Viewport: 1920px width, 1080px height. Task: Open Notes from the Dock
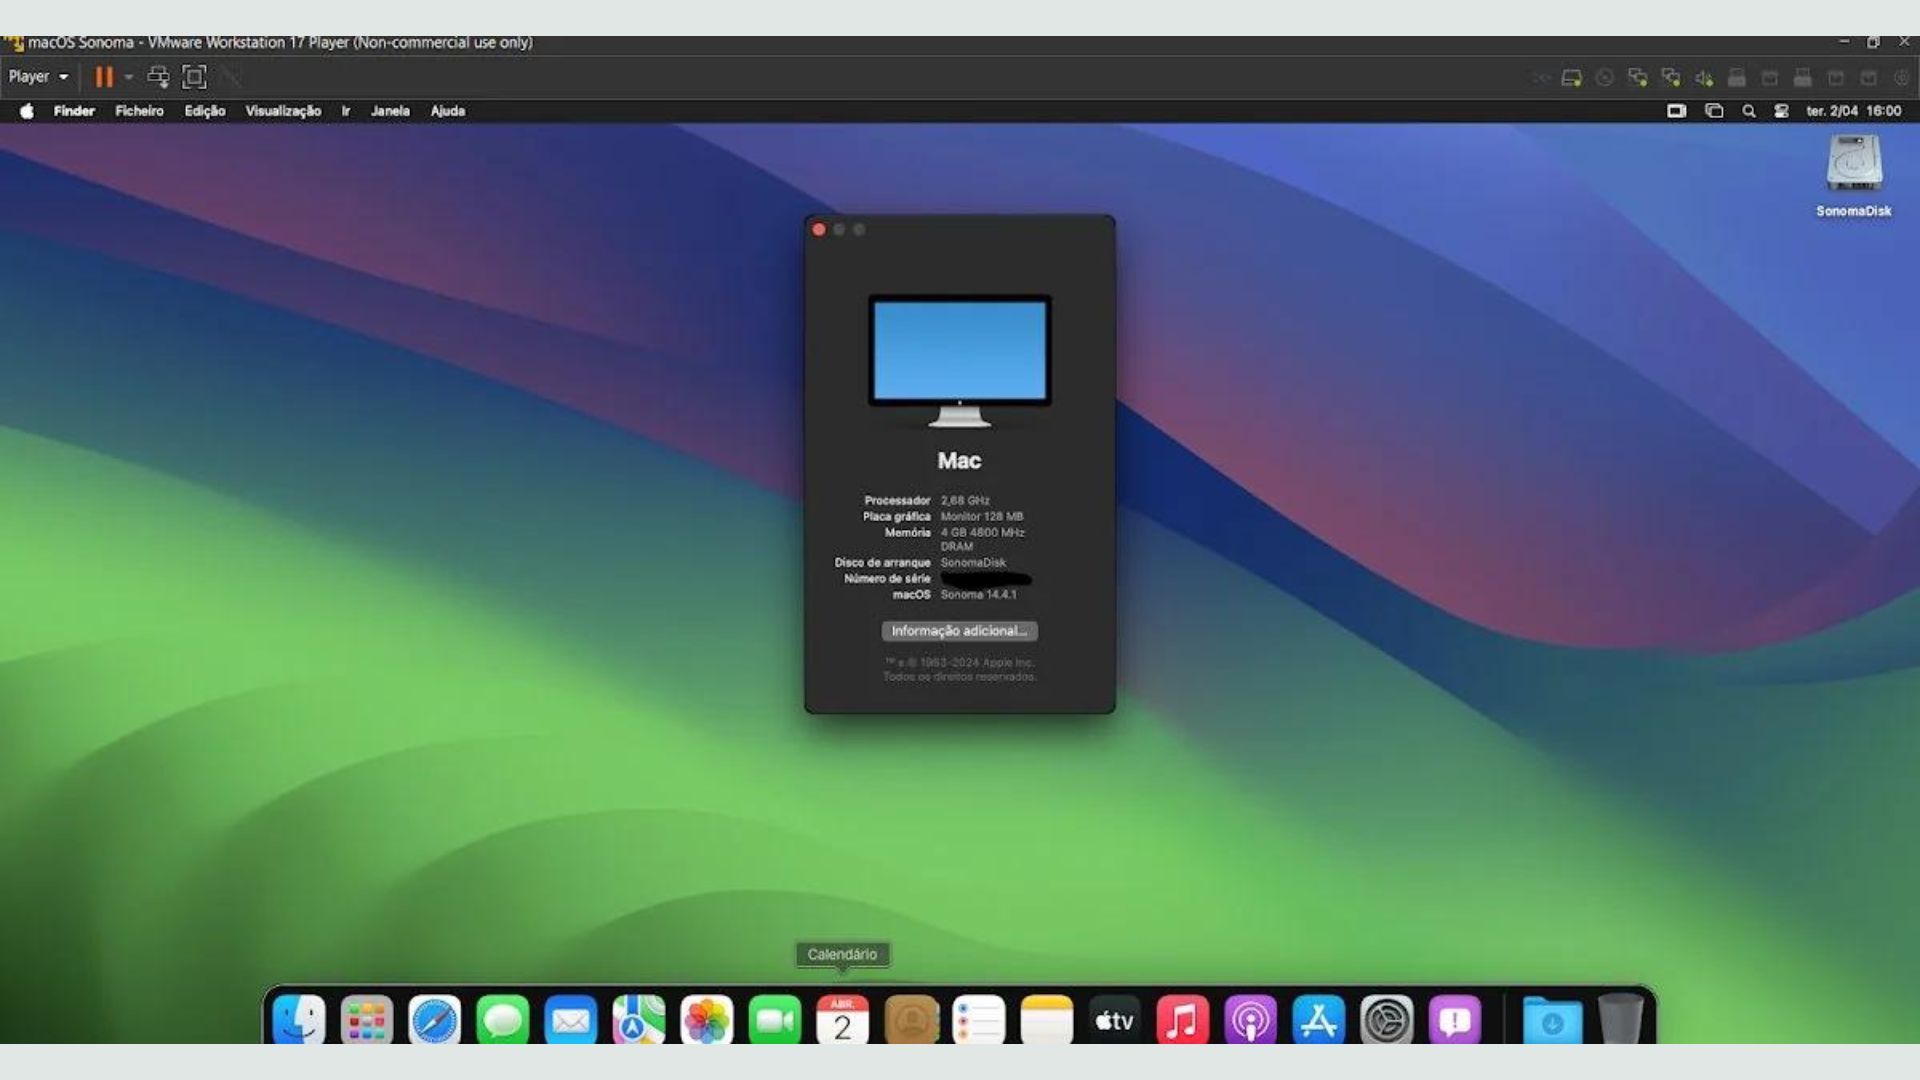point(1047,1020)
